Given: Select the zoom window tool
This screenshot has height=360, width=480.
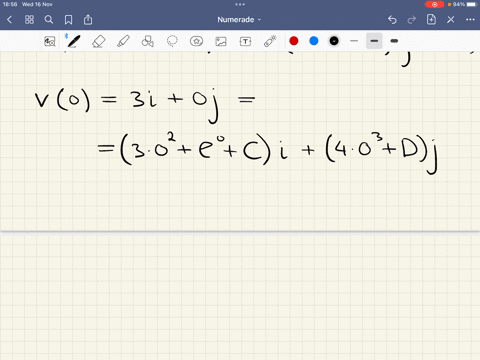Looking at the screenshot, I should pos(50,41).
